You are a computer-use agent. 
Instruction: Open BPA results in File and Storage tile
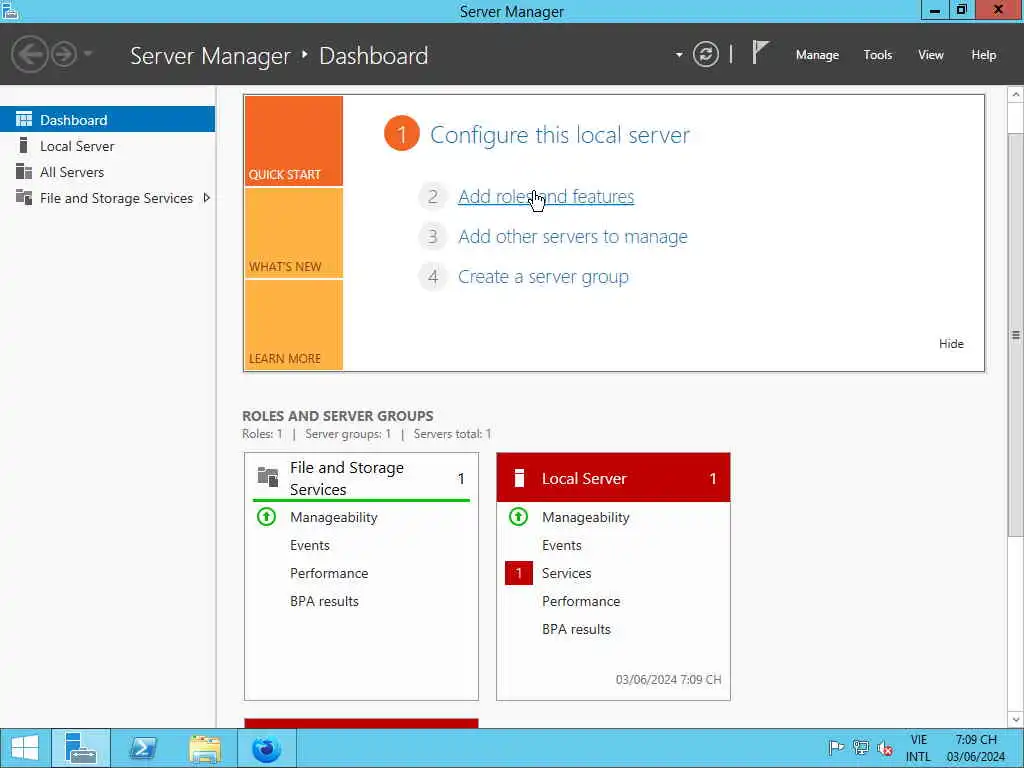coord(324,601)
